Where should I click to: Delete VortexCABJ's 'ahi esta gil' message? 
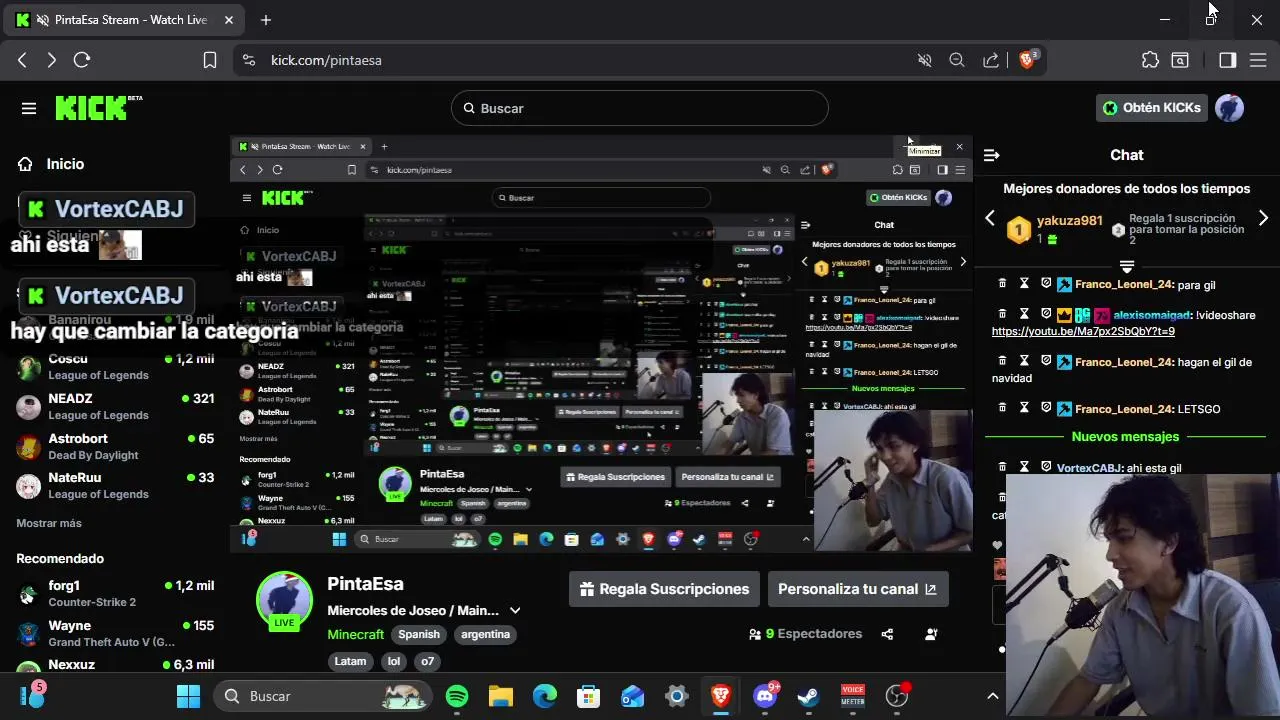pyautogui.click(x=1002, y=467)
